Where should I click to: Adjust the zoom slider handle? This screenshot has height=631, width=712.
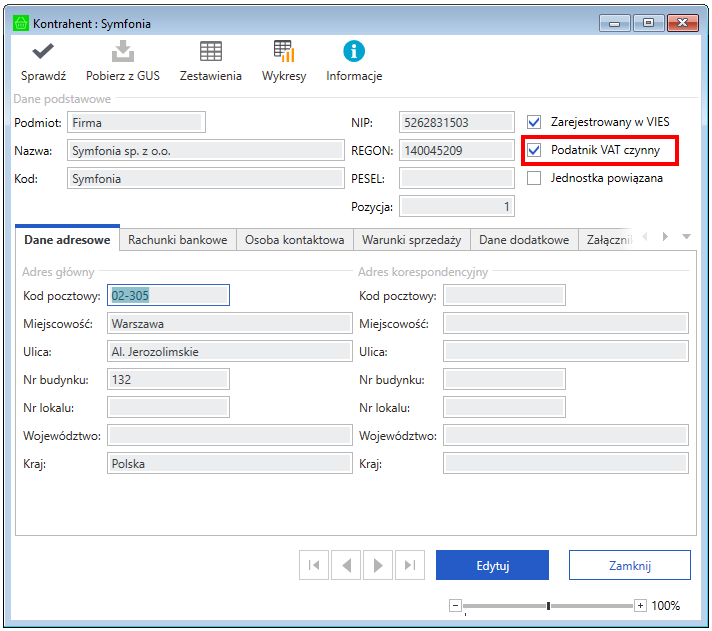click(x=549, y=606)
